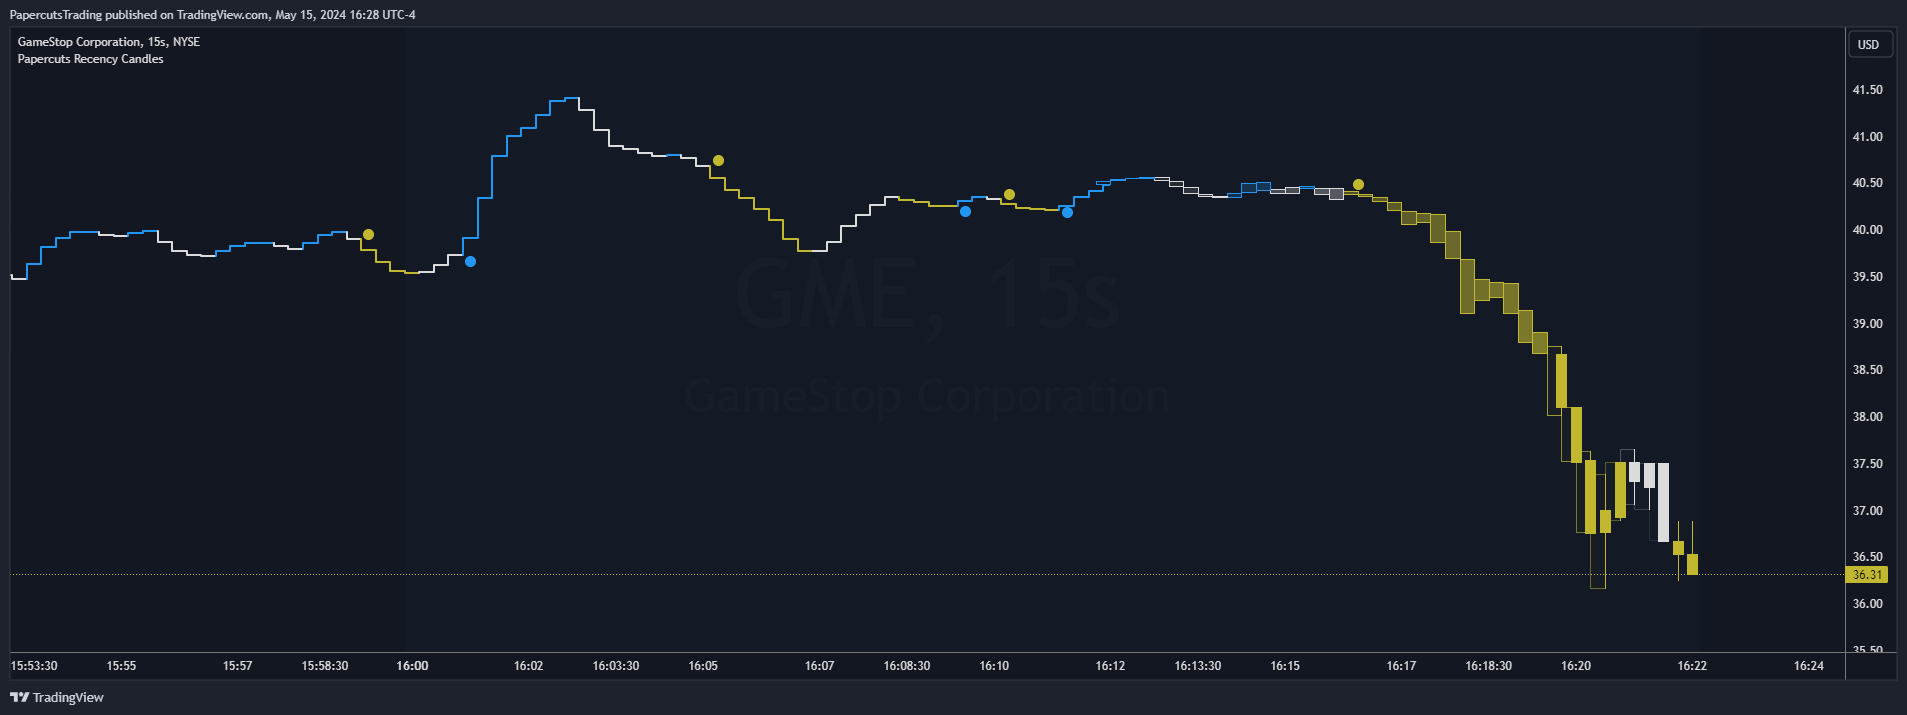The image size is (1907, 715).
Task: Click the 16:15 time axis label
Action: pos(1285,666)
